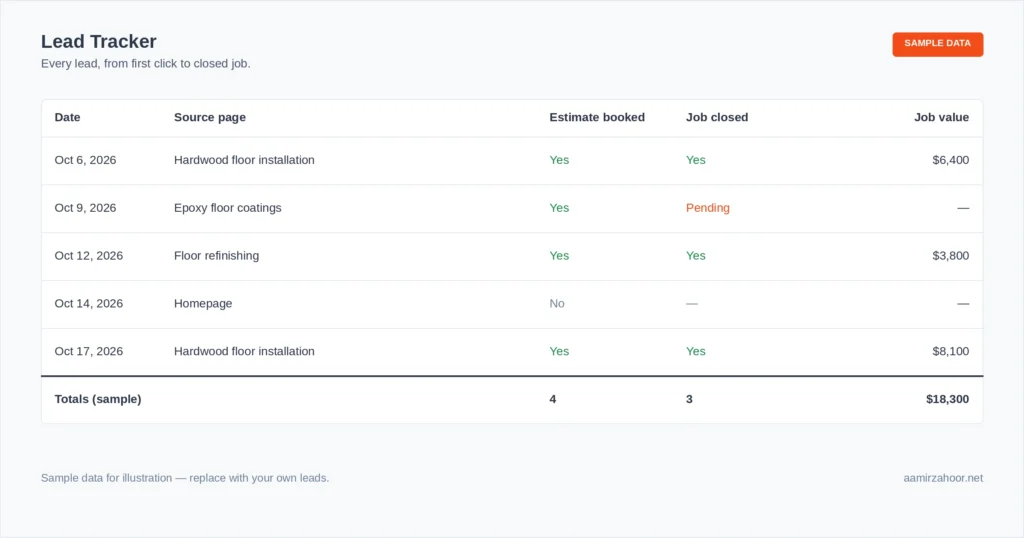The image size is (1024, 538).
Task: Click the Totals (sample) label
Action: [98, 399]
